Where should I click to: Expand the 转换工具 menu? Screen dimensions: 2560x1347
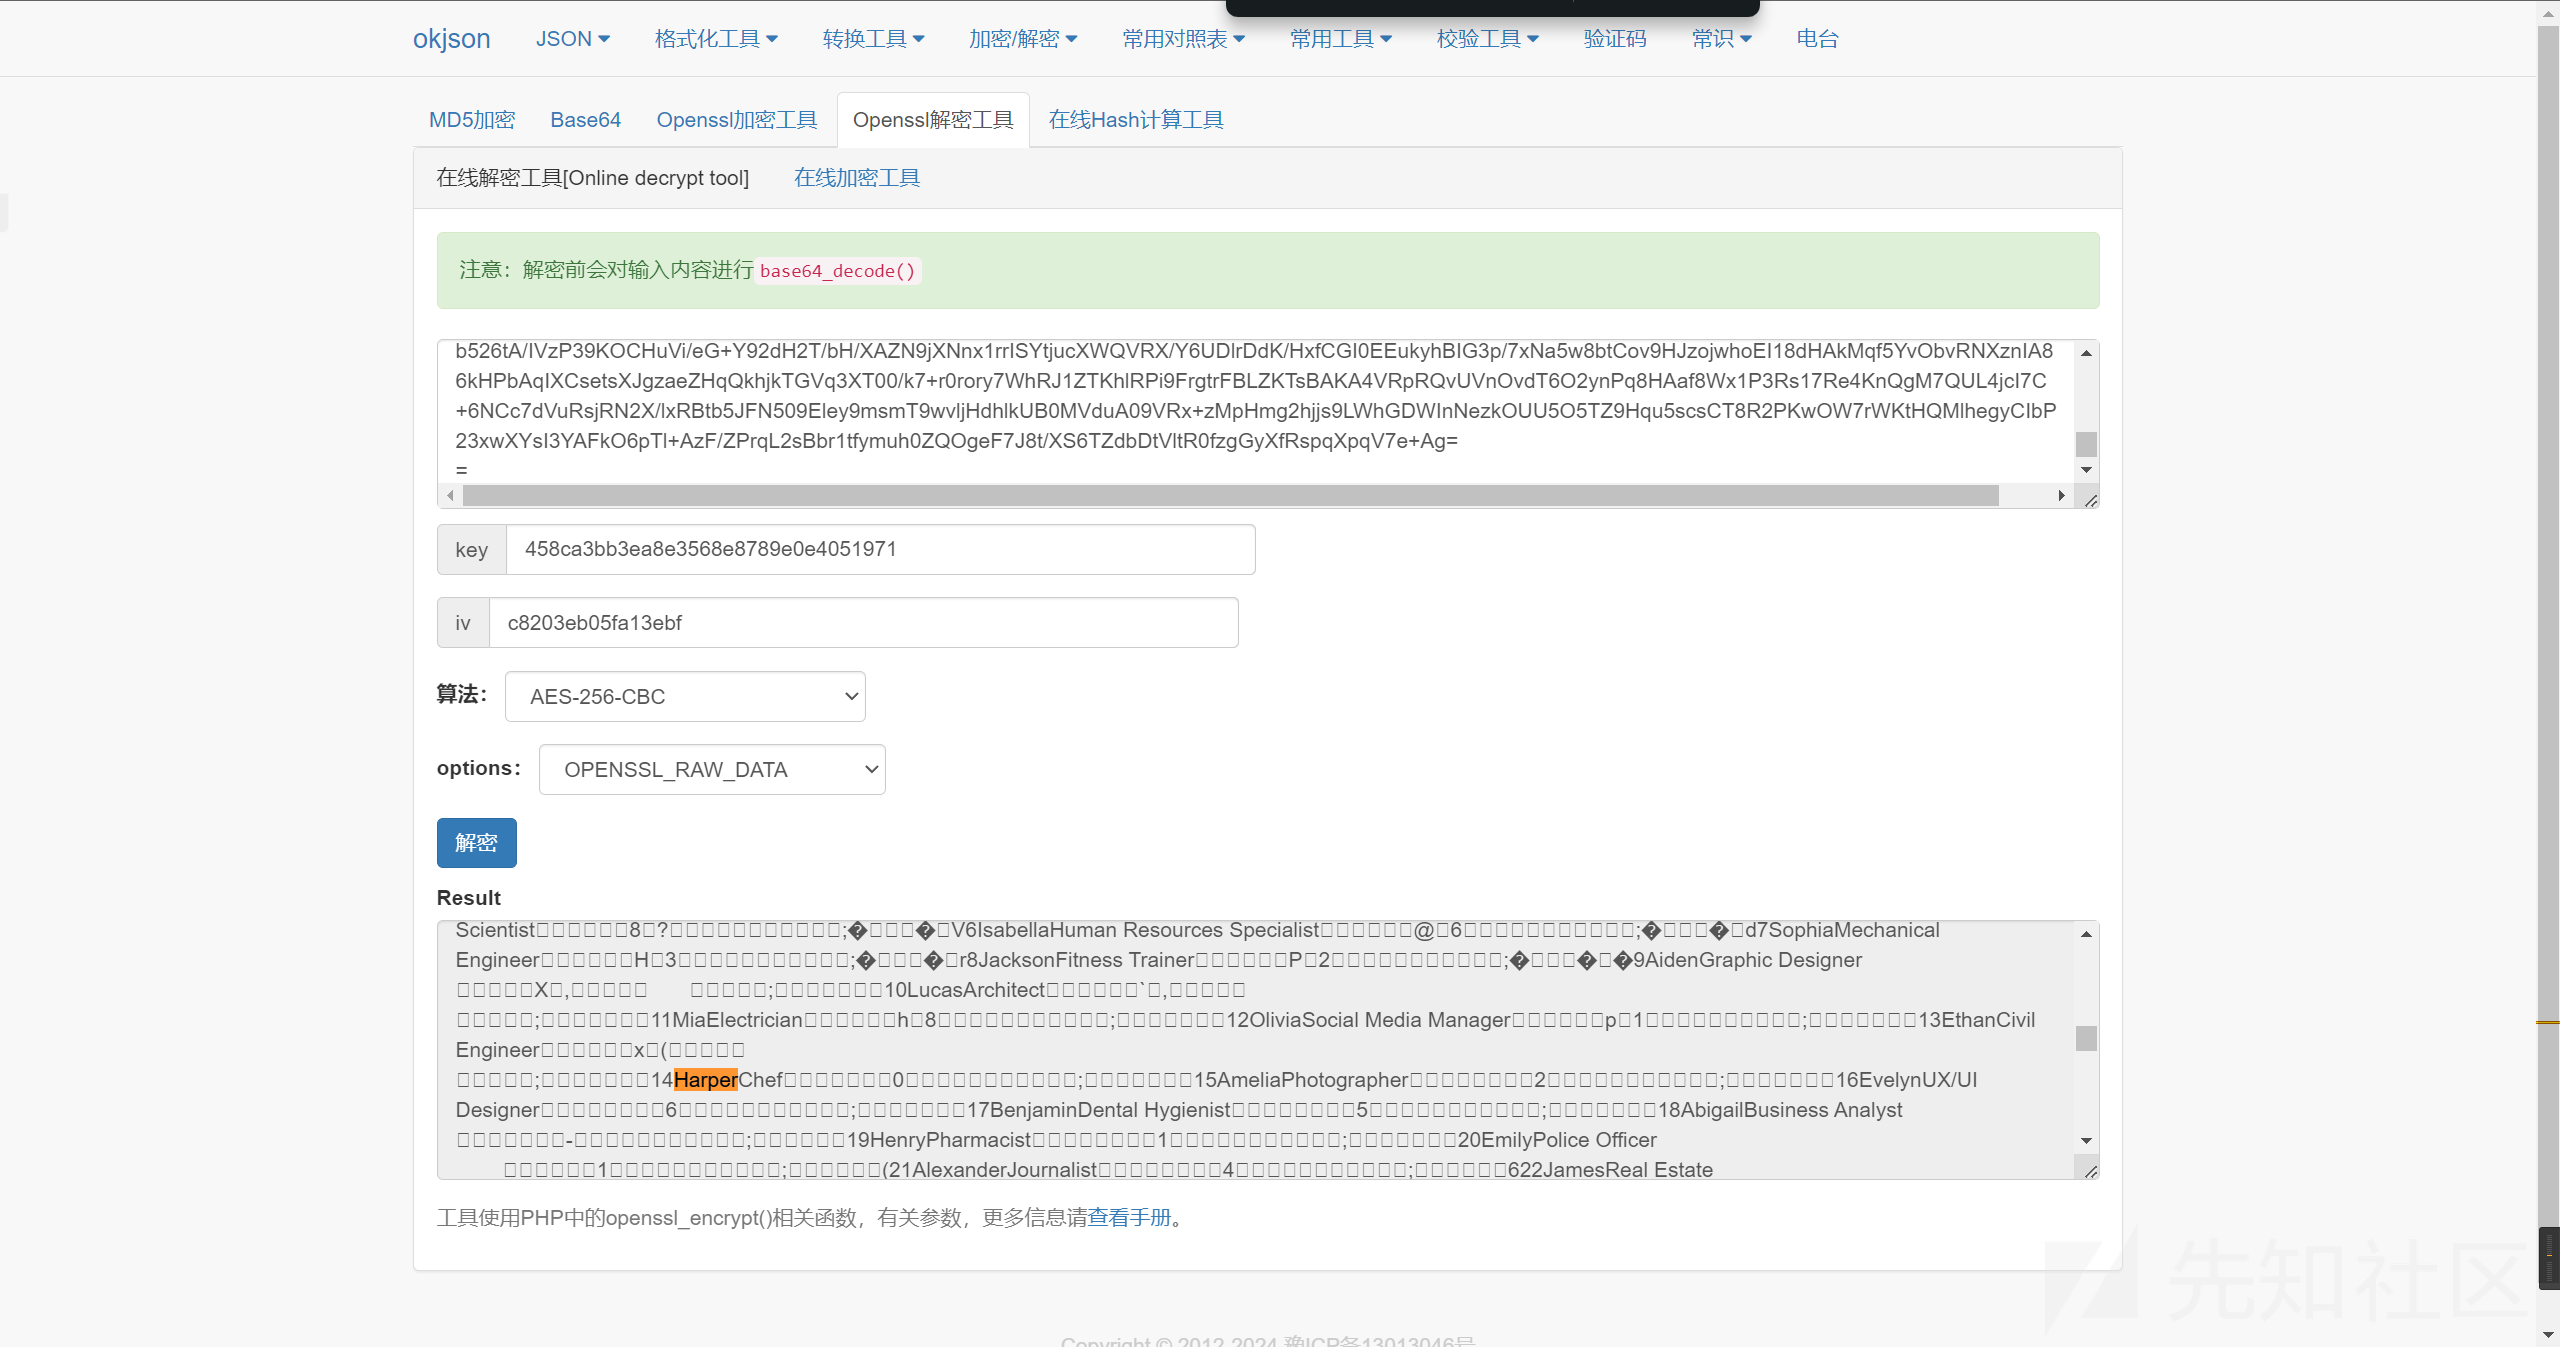[x=873, y=39]
